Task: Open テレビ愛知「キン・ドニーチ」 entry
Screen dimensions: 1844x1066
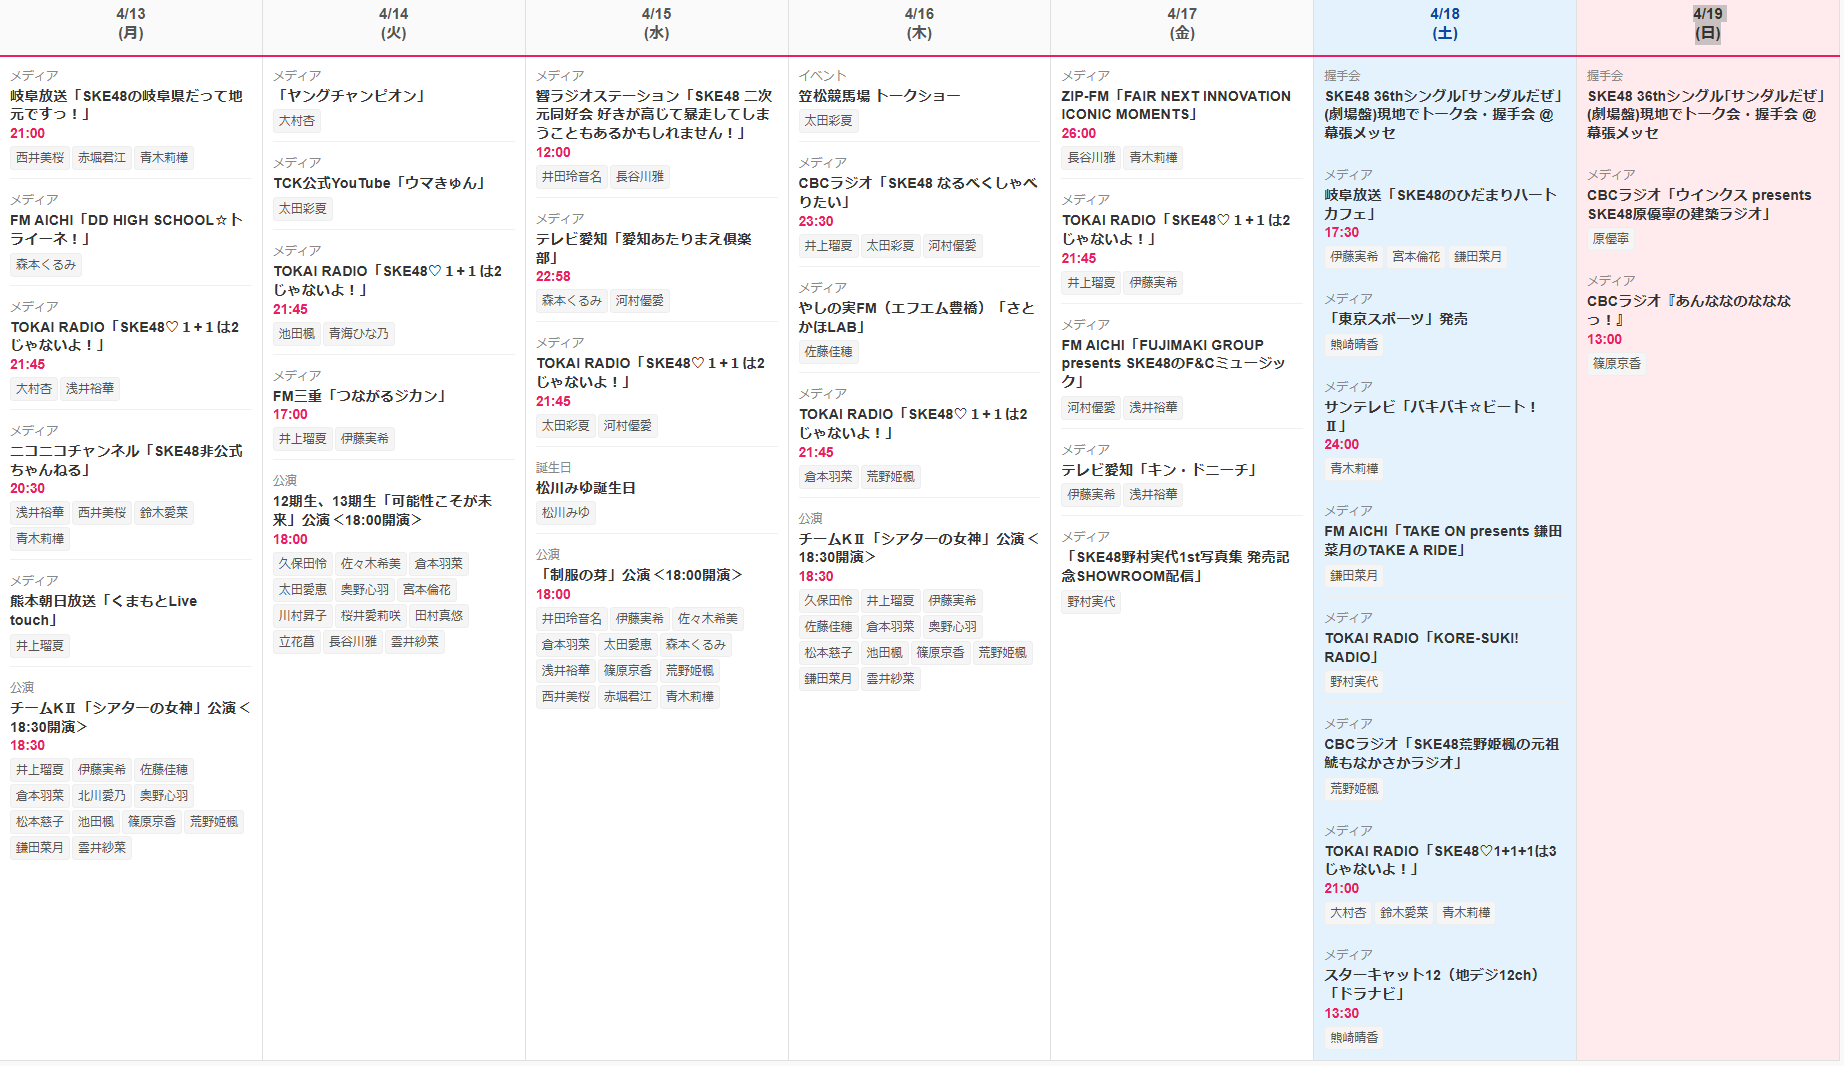Action: (x=1159, y=470)
